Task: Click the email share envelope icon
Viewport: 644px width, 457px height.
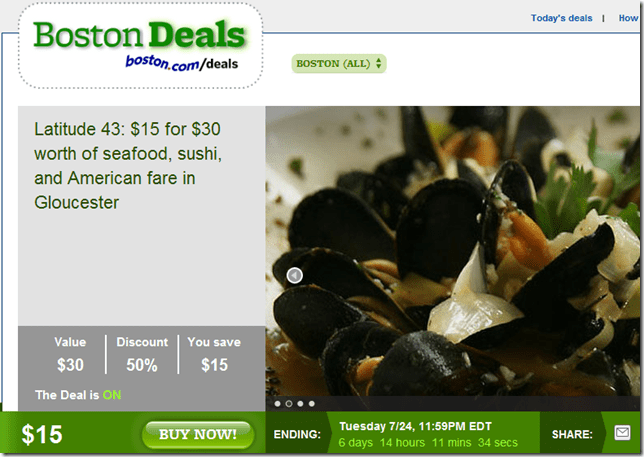Action: point(622,433)
